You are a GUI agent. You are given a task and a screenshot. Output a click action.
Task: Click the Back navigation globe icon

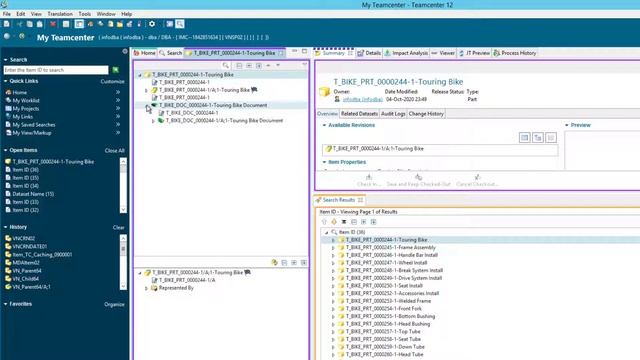(7, 37)
